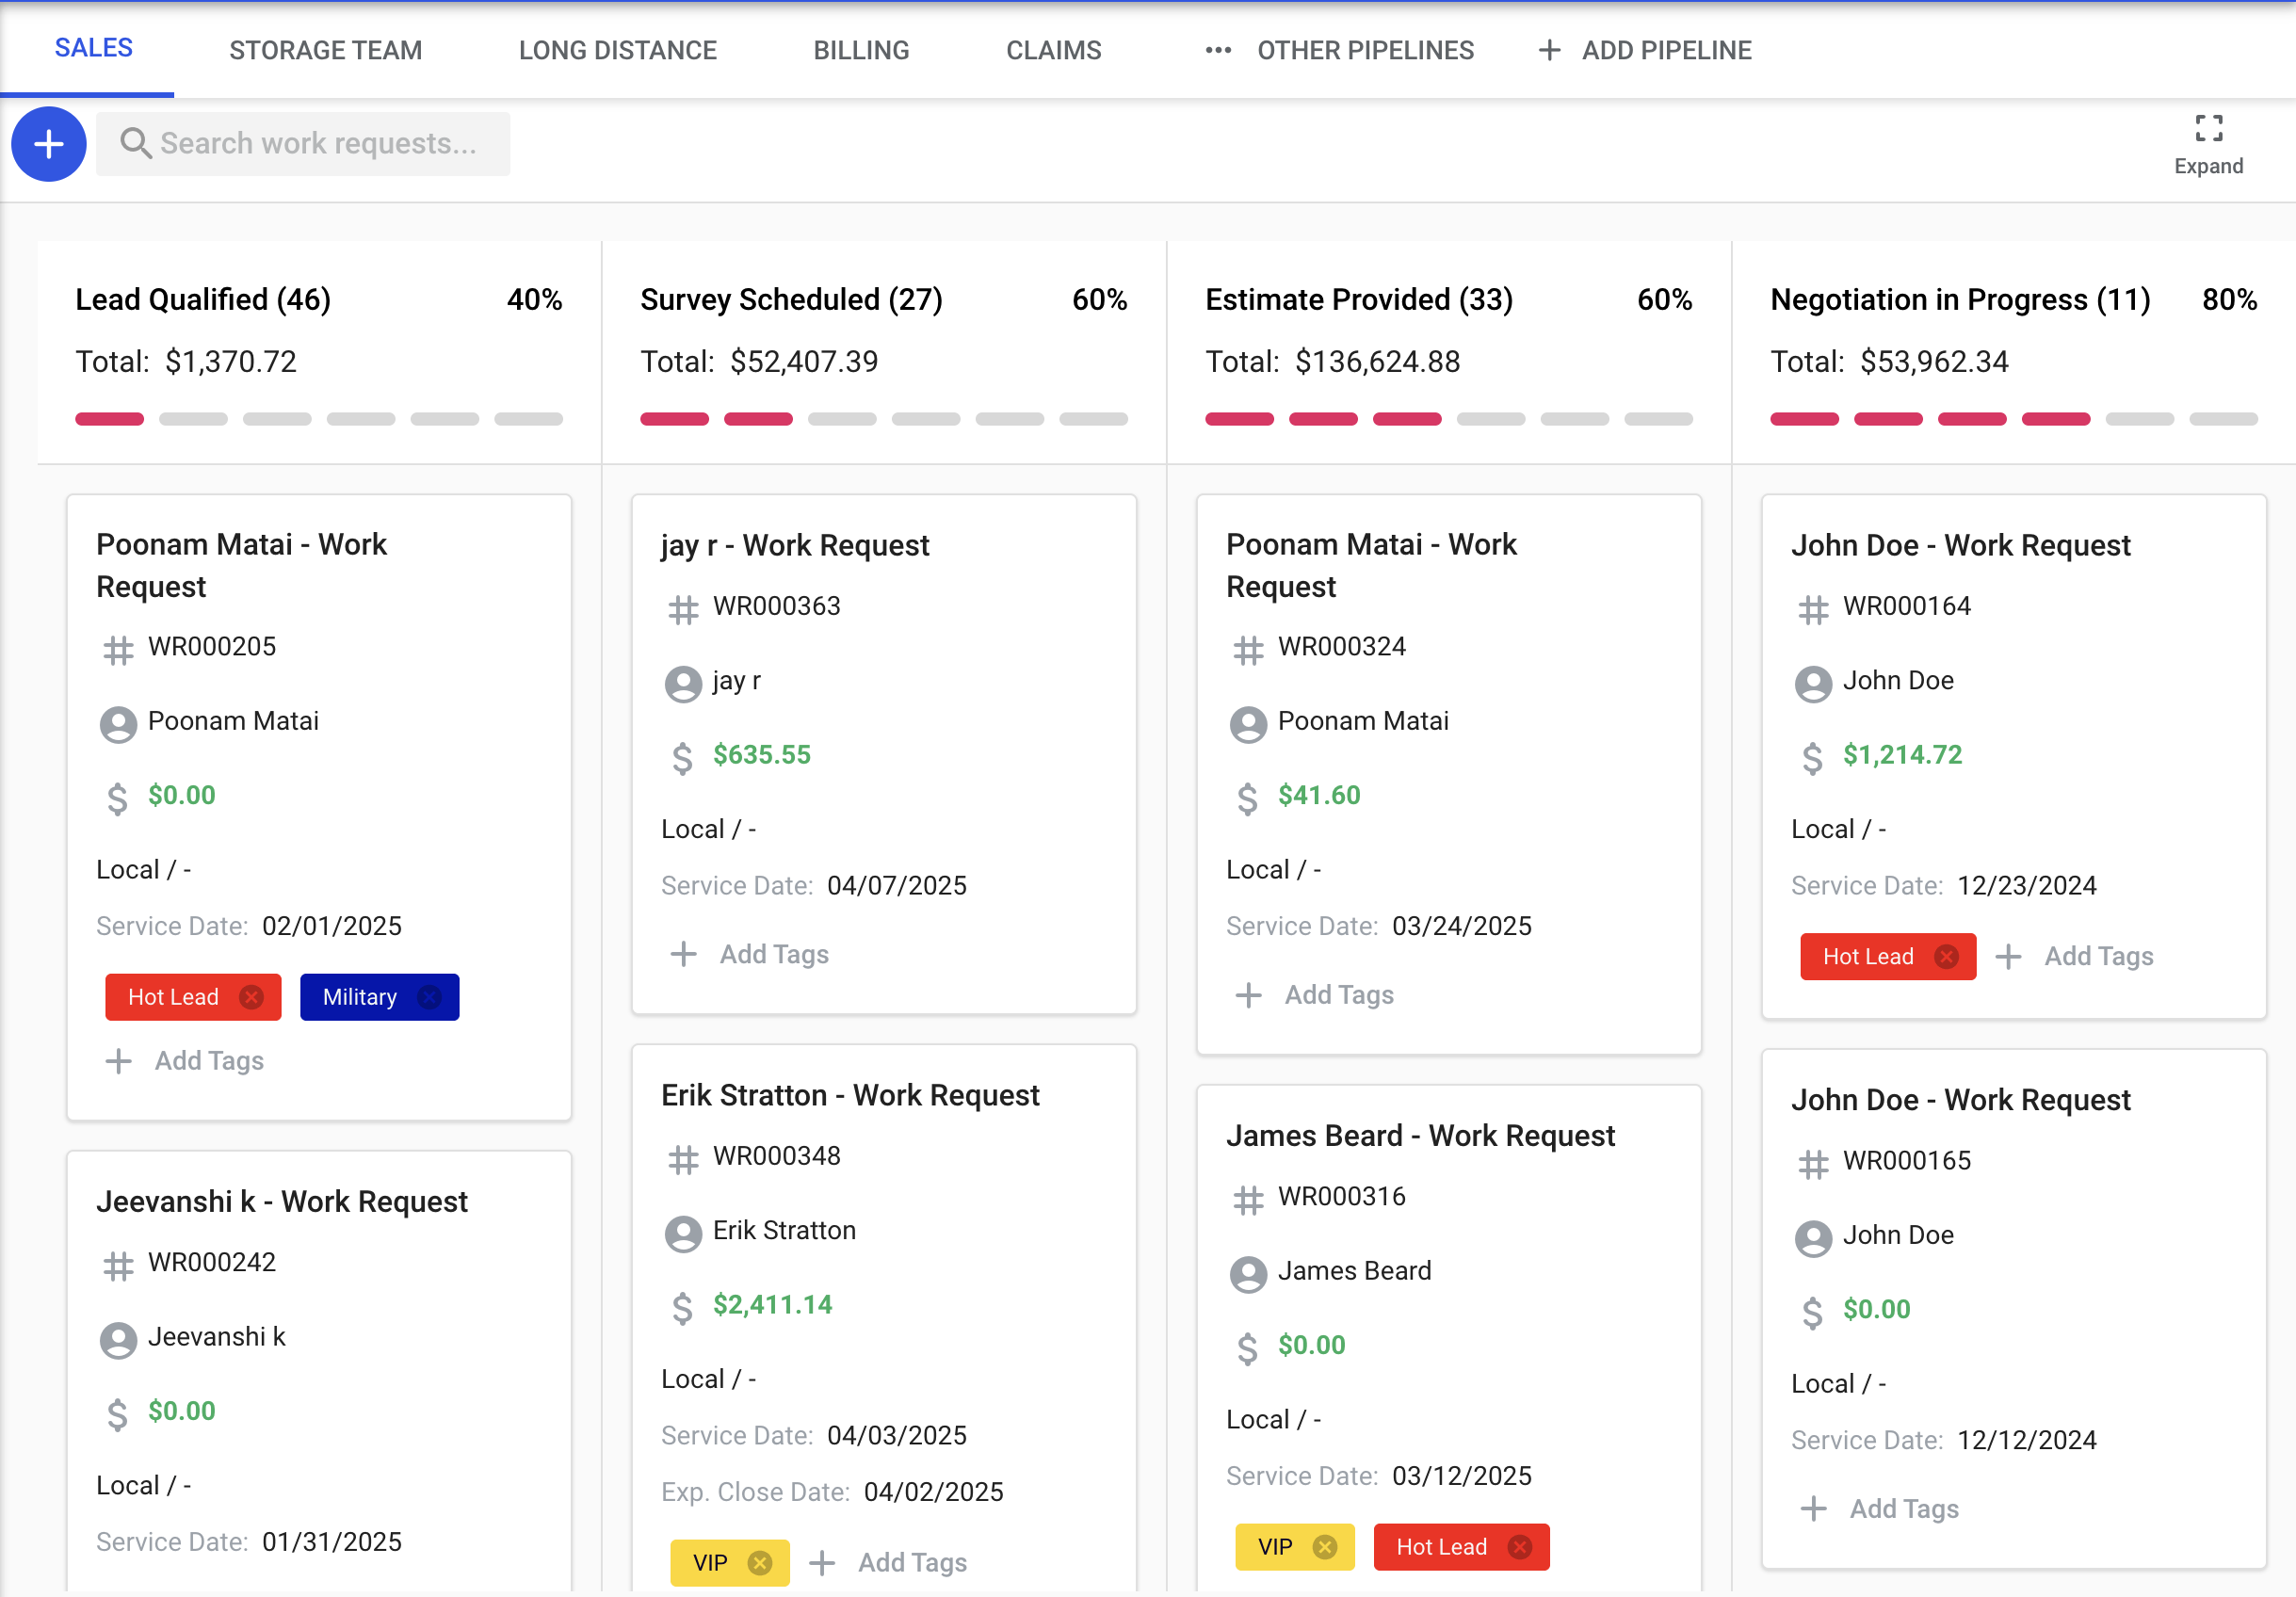The width and height of the screenshot is (2296, 1597).
Task: Click the Add Pipeline plus button
Action: tap(1549, 50)
